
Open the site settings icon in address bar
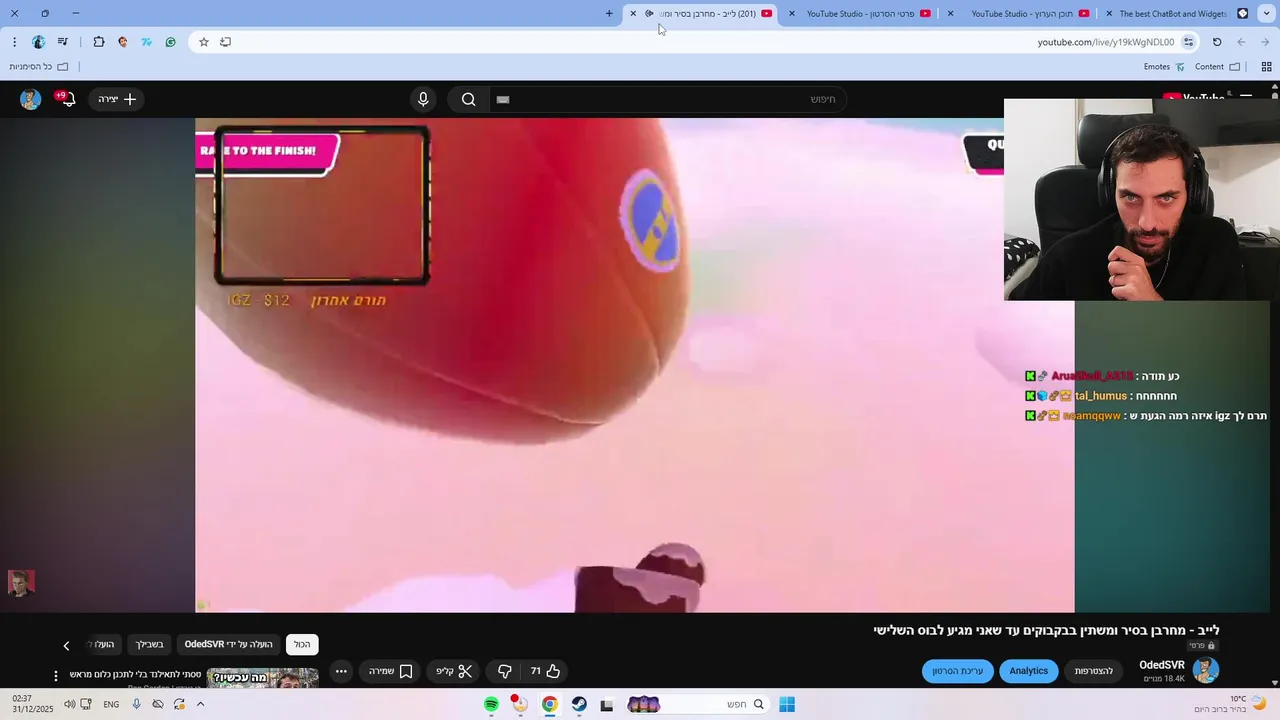[x=1188, y=42]
